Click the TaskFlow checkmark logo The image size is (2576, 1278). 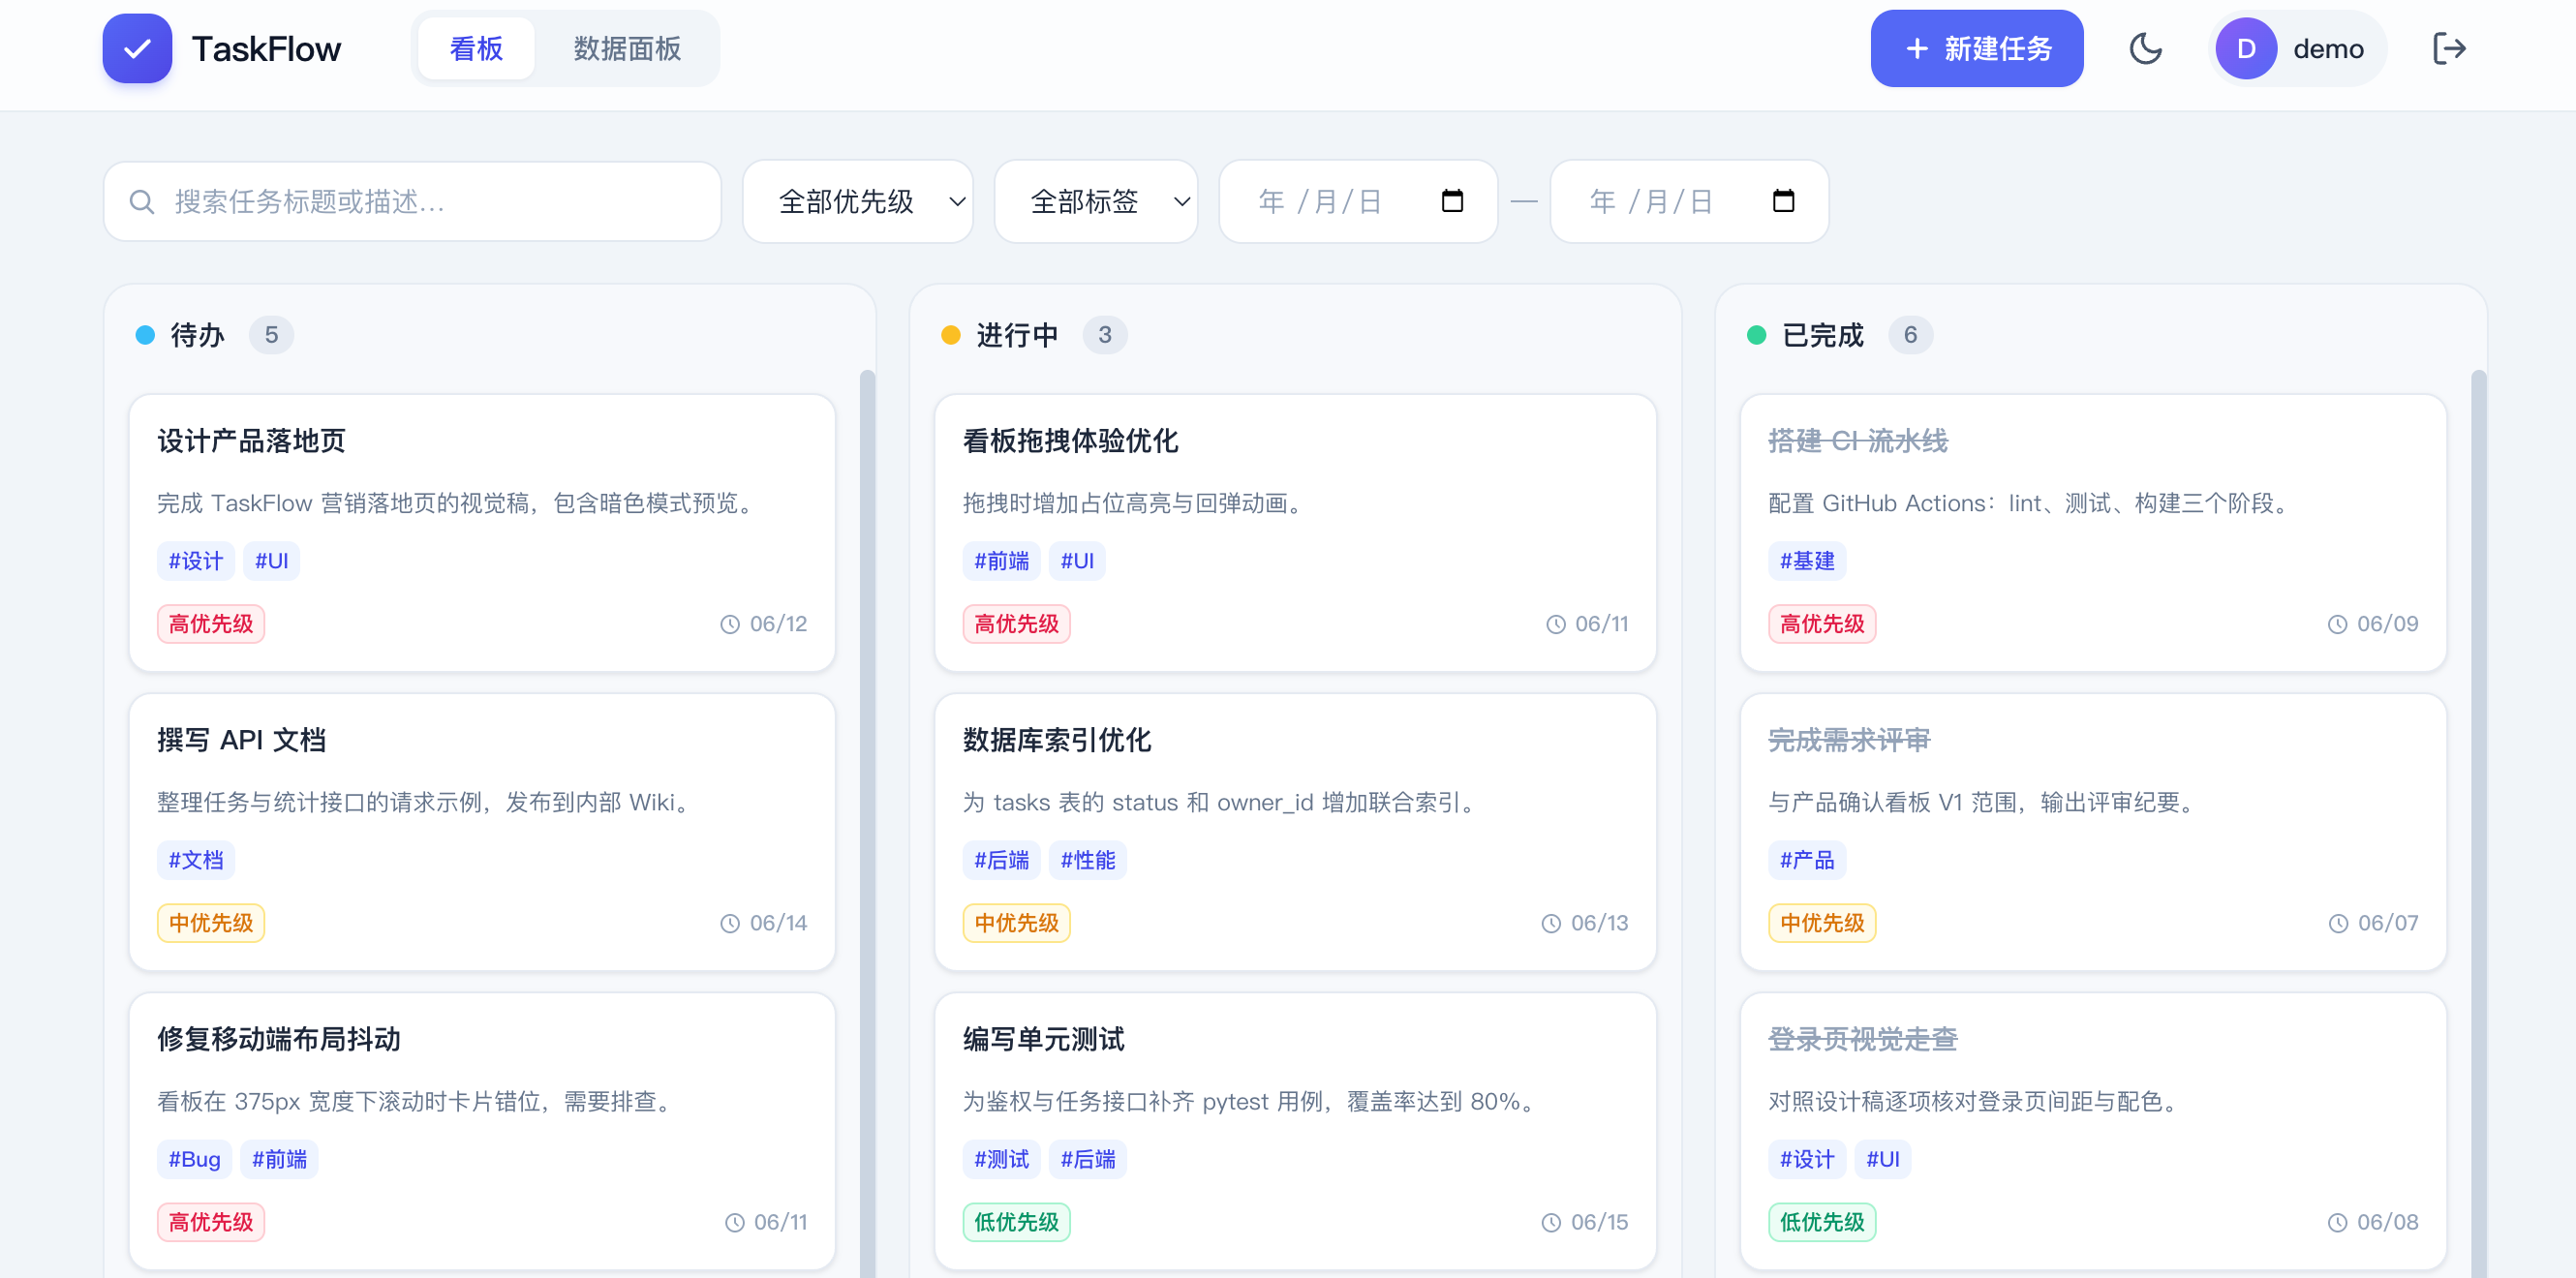pyautogui.click(x=137, y=48)
